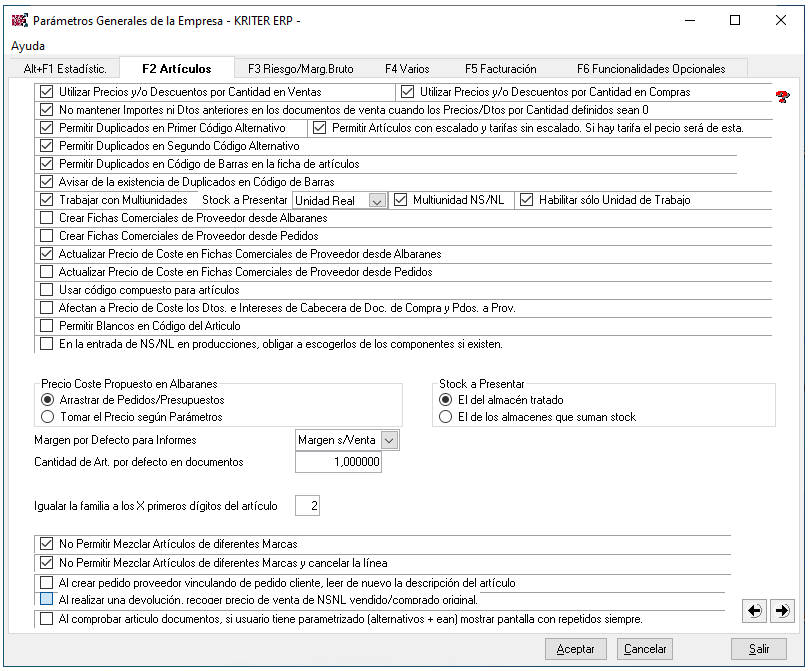Select Tomar el Precio según Parámetros option
The height and width of the screenshot is (671, 812).
47,417
